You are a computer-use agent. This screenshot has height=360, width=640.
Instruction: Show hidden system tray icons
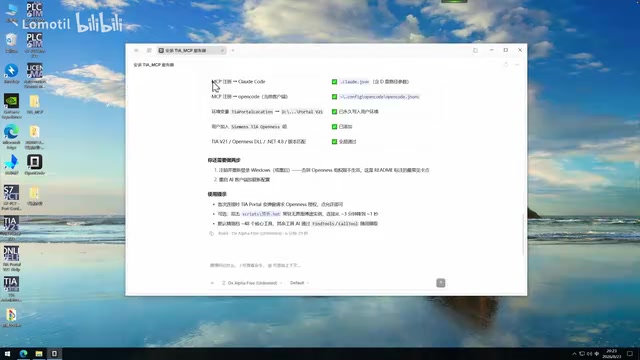pyautogui.click(x=574, y=353)
